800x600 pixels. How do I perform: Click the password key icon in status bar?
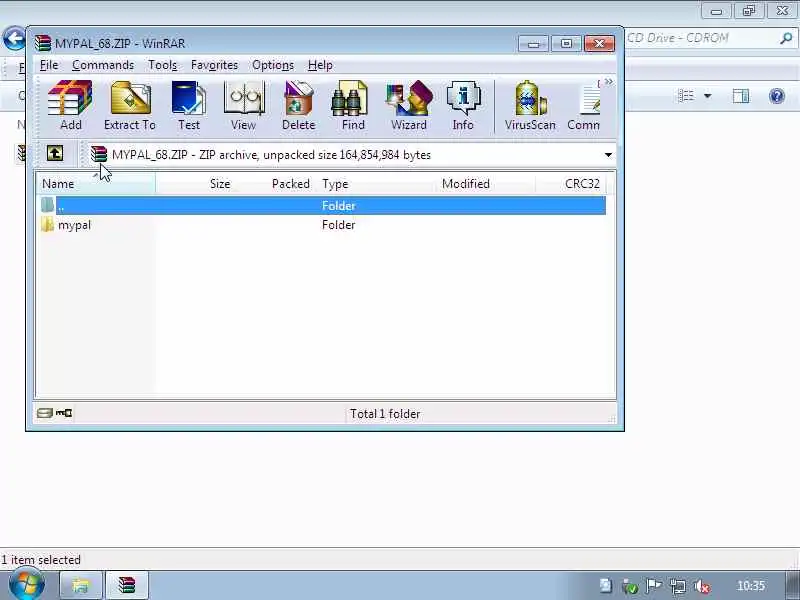click(64, 413)
